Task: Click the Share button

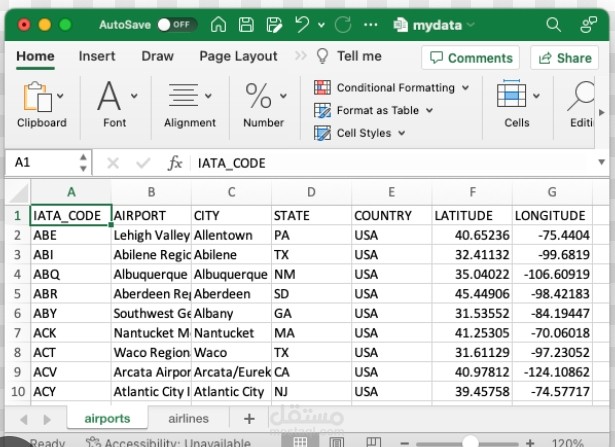Action: (x=564, y=58)
